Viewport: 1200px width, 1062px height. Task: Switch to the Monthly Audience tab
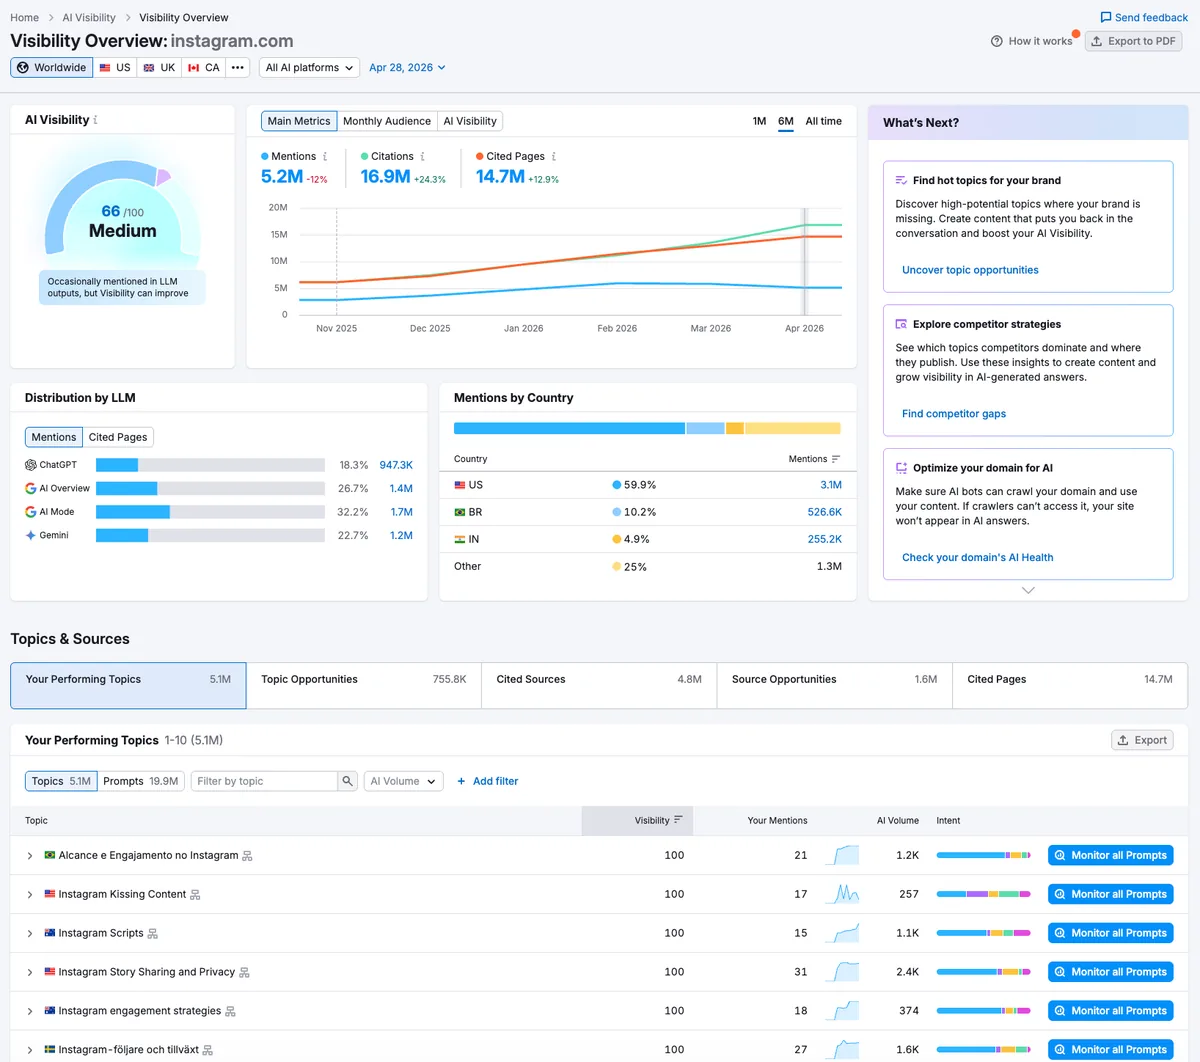pos(387,121)
